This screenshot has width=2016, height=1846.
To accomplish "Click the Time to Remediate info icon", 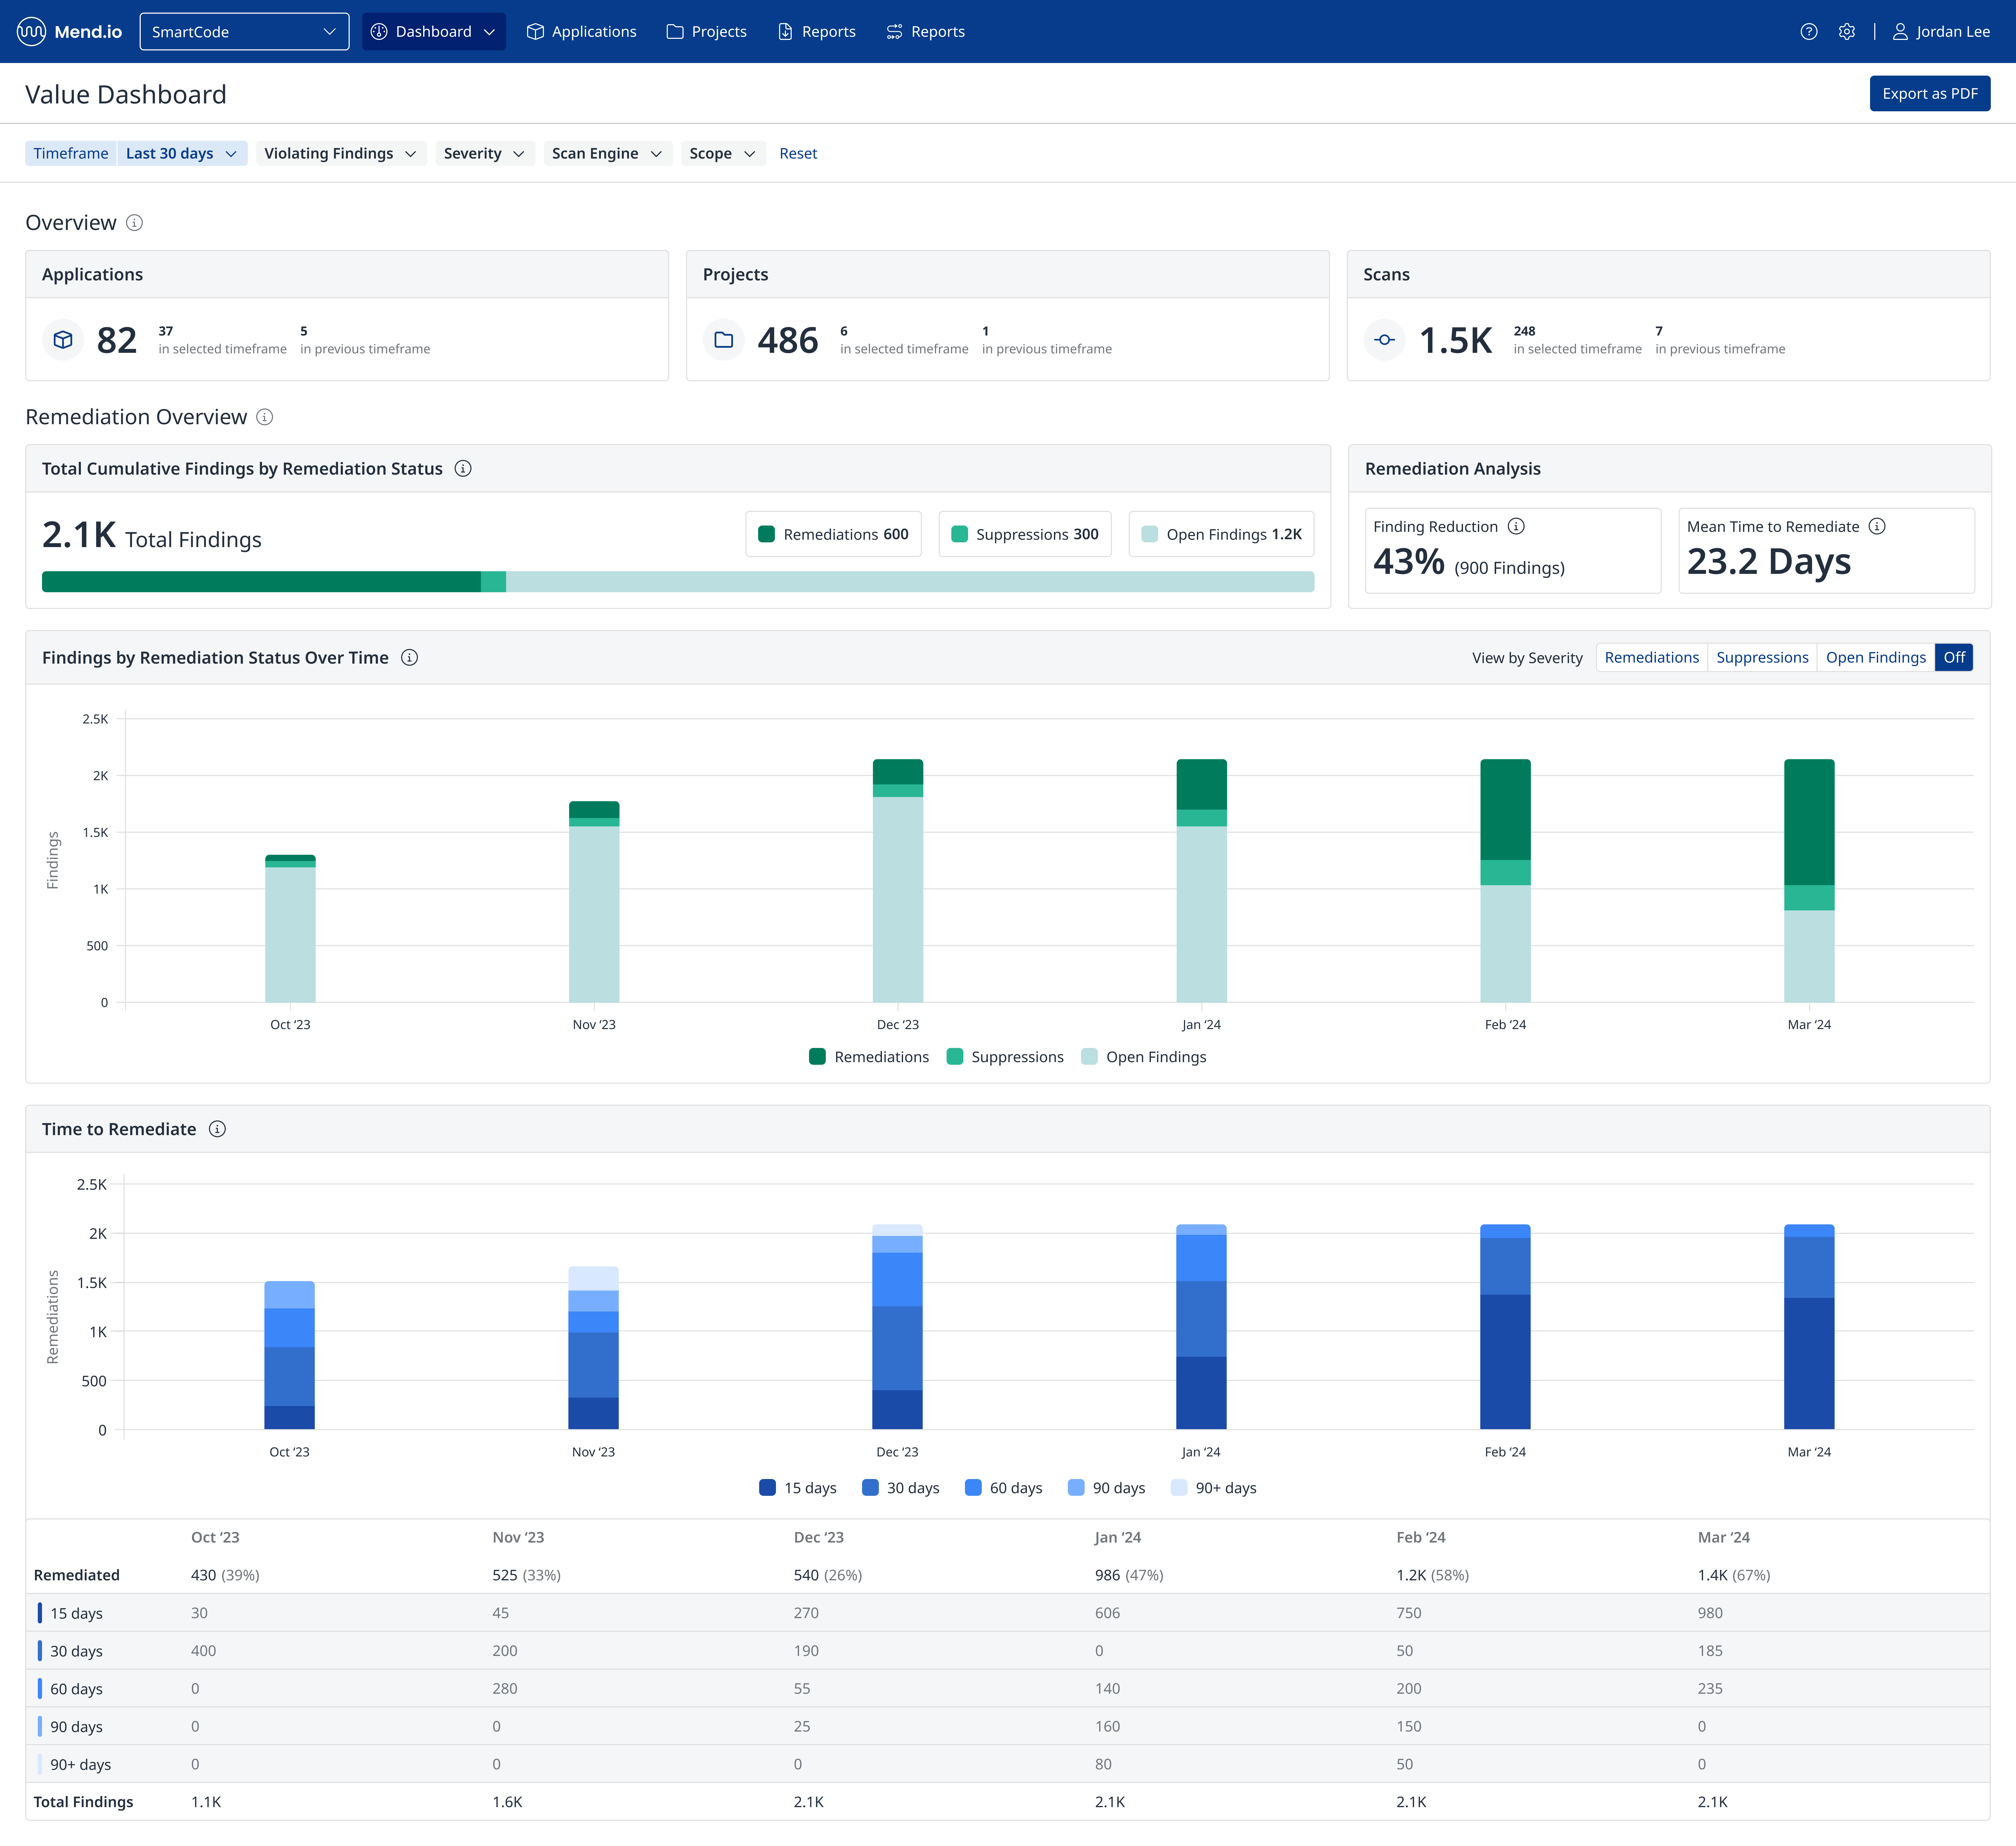I will (217, 1129).
